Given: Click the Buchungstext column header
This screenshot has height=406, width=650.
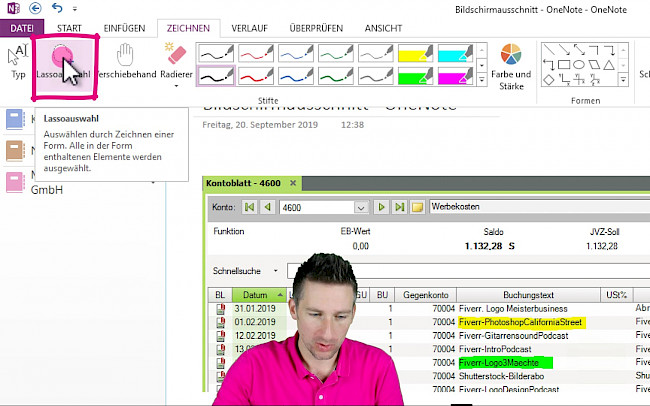Looking at the screenshot, I should [x=527, y=295].
